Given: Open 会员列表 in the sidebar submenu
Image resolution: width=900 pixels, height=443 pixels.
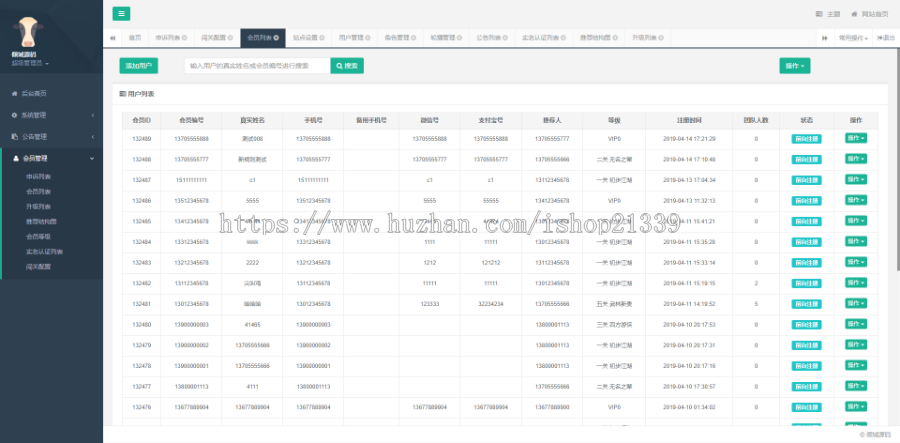Looking at the screenshot, I should click(38, 192).
